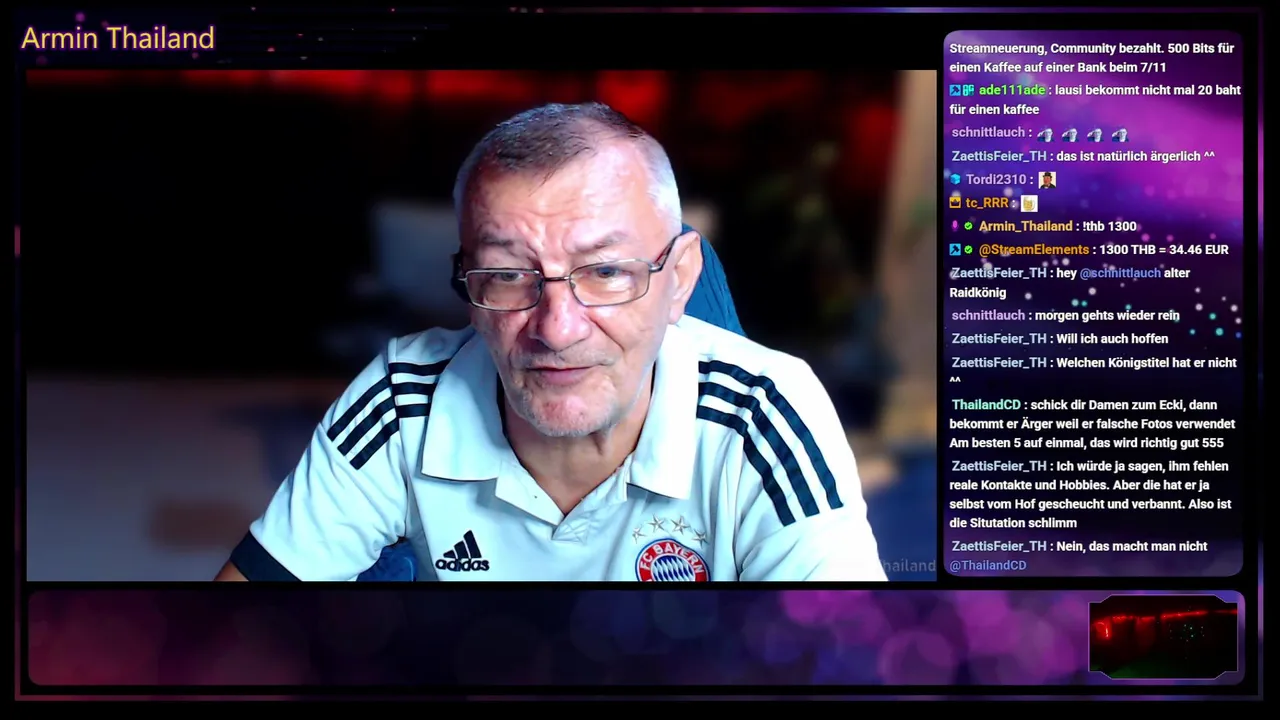Click the Adidas logo on the shirt
This screenshot has width=1280, height=720.
tap(462, 552)
